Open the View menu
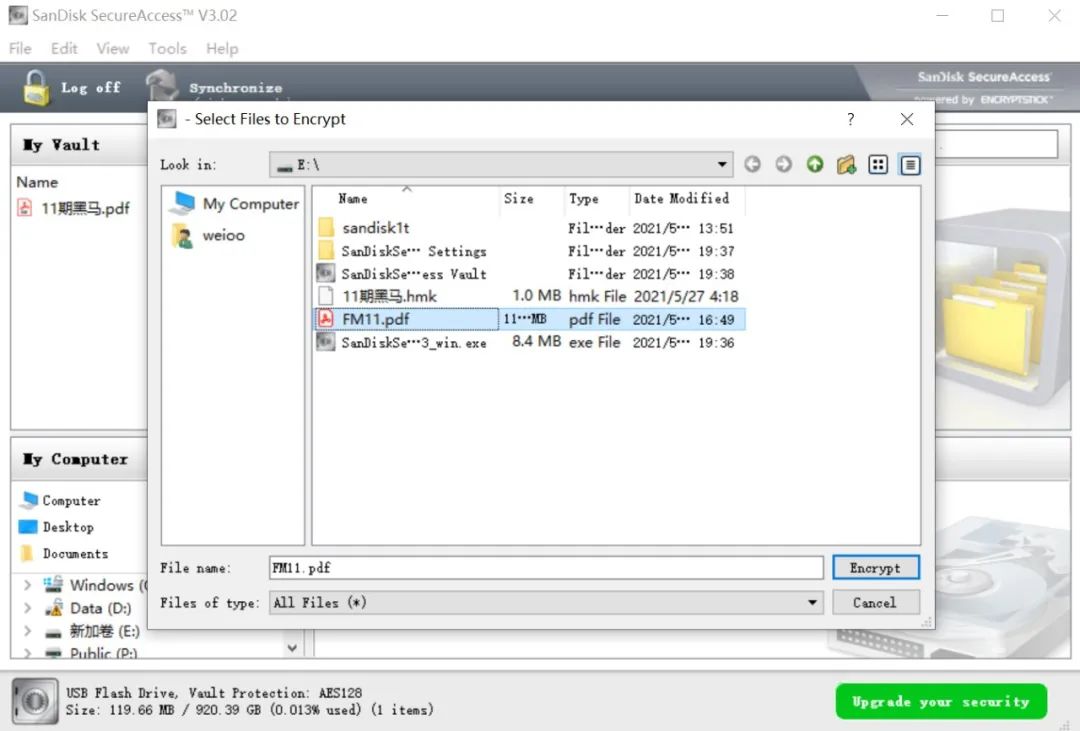This screenshot has width=1080, height=731. pos(113,48)
